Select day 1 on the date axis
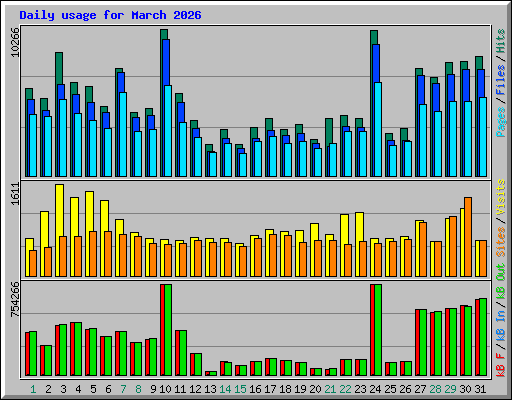 tap(33, 389)
